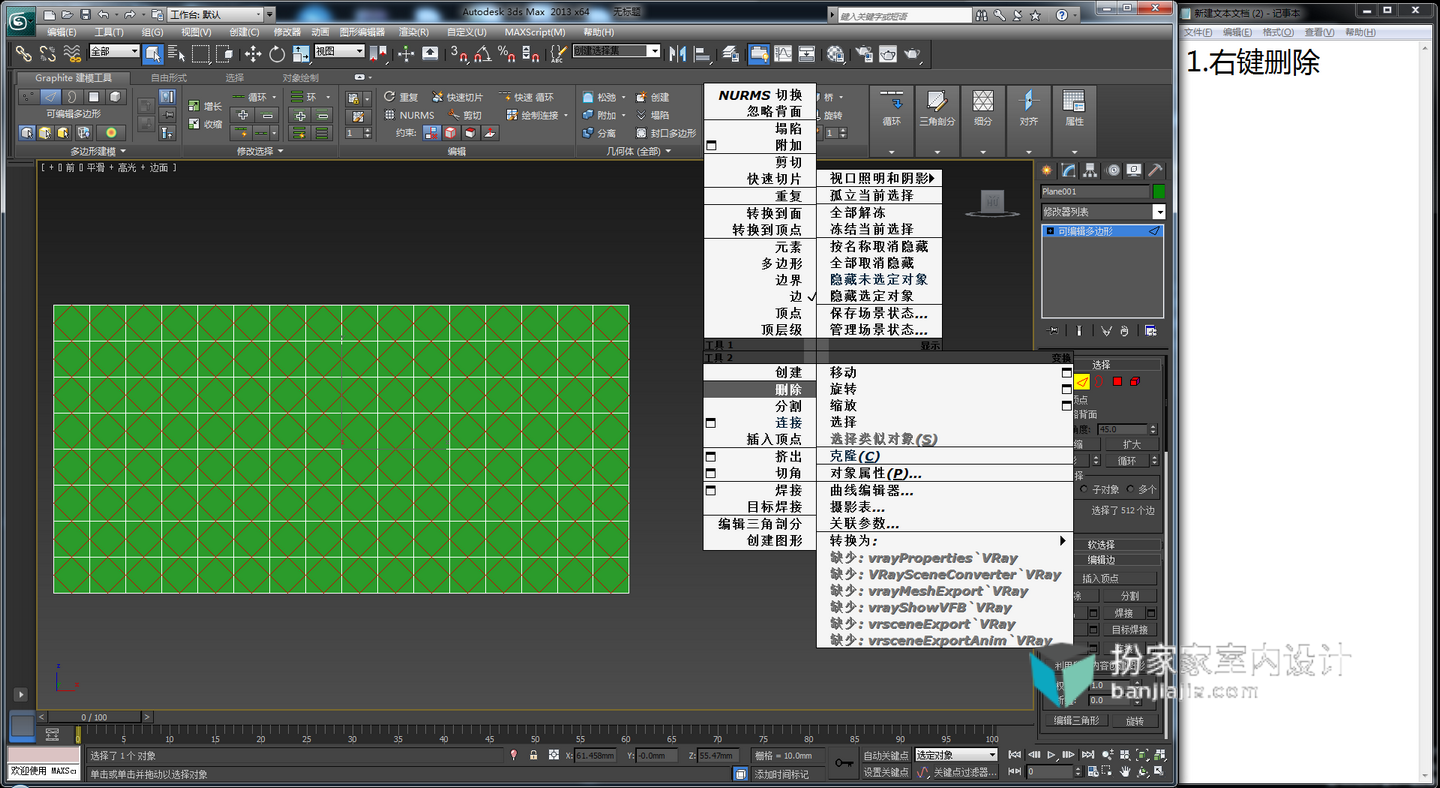Screen dimensions: 1440x788
Task: Open 旋转 transform settings box in quad menu
Action: pyautogui.click(x=1066, y=389)
